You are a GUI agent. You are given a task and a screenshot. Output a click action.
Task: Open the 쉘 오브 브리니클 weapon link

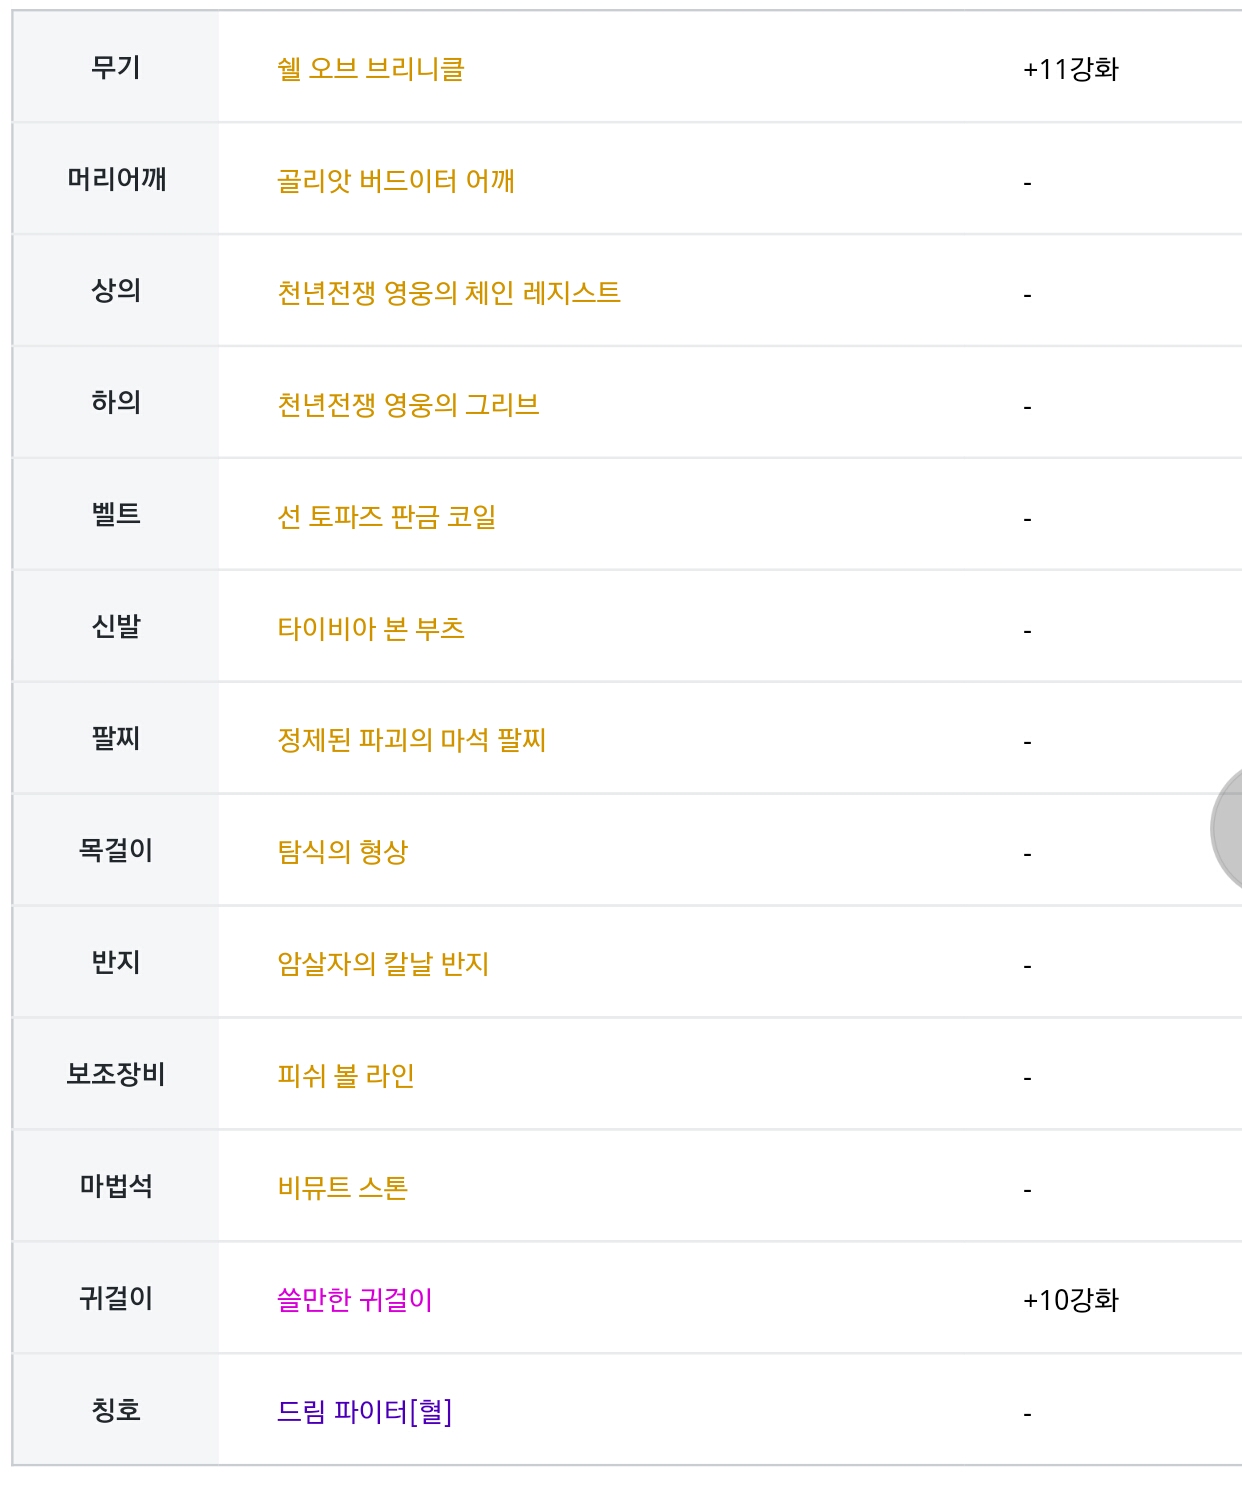[x=370, y=69]
